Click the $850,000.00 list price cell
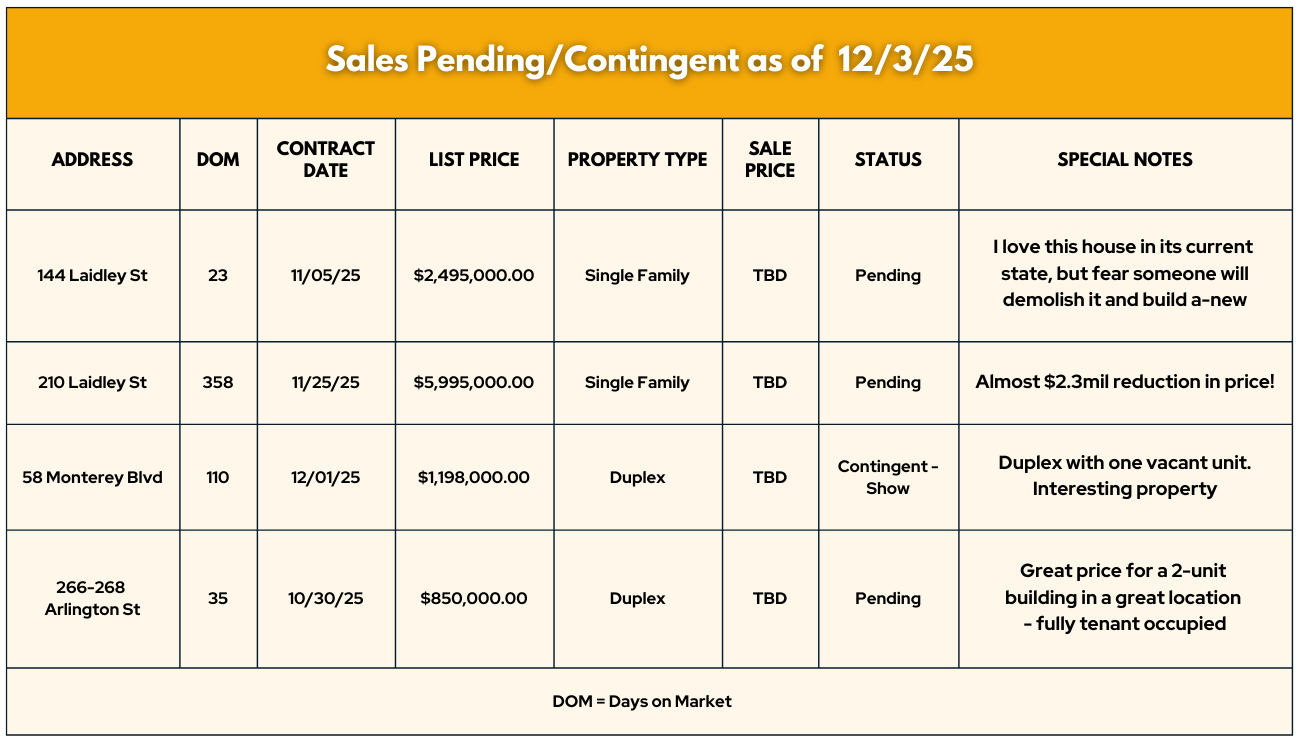Screen dimensions: 1300x743 click(474, 598)
